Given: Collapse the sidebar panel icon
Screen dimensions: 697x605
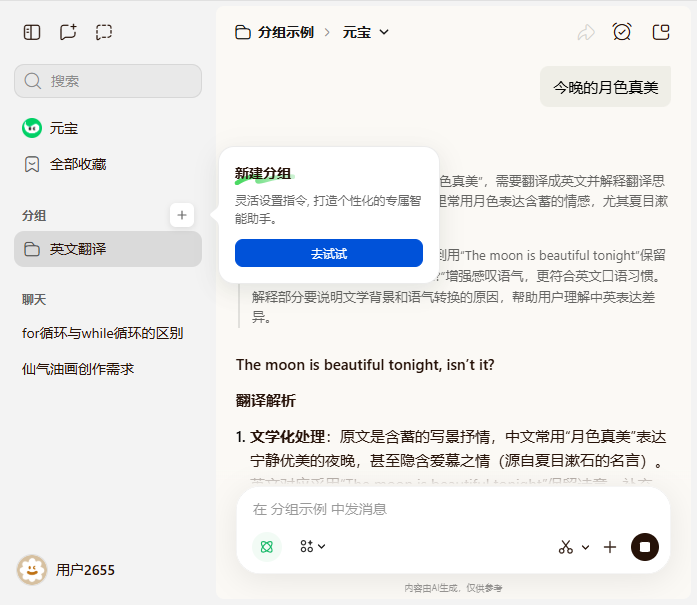Looking at the screenshot, I should pyautogui.click(x=32, y=32).
